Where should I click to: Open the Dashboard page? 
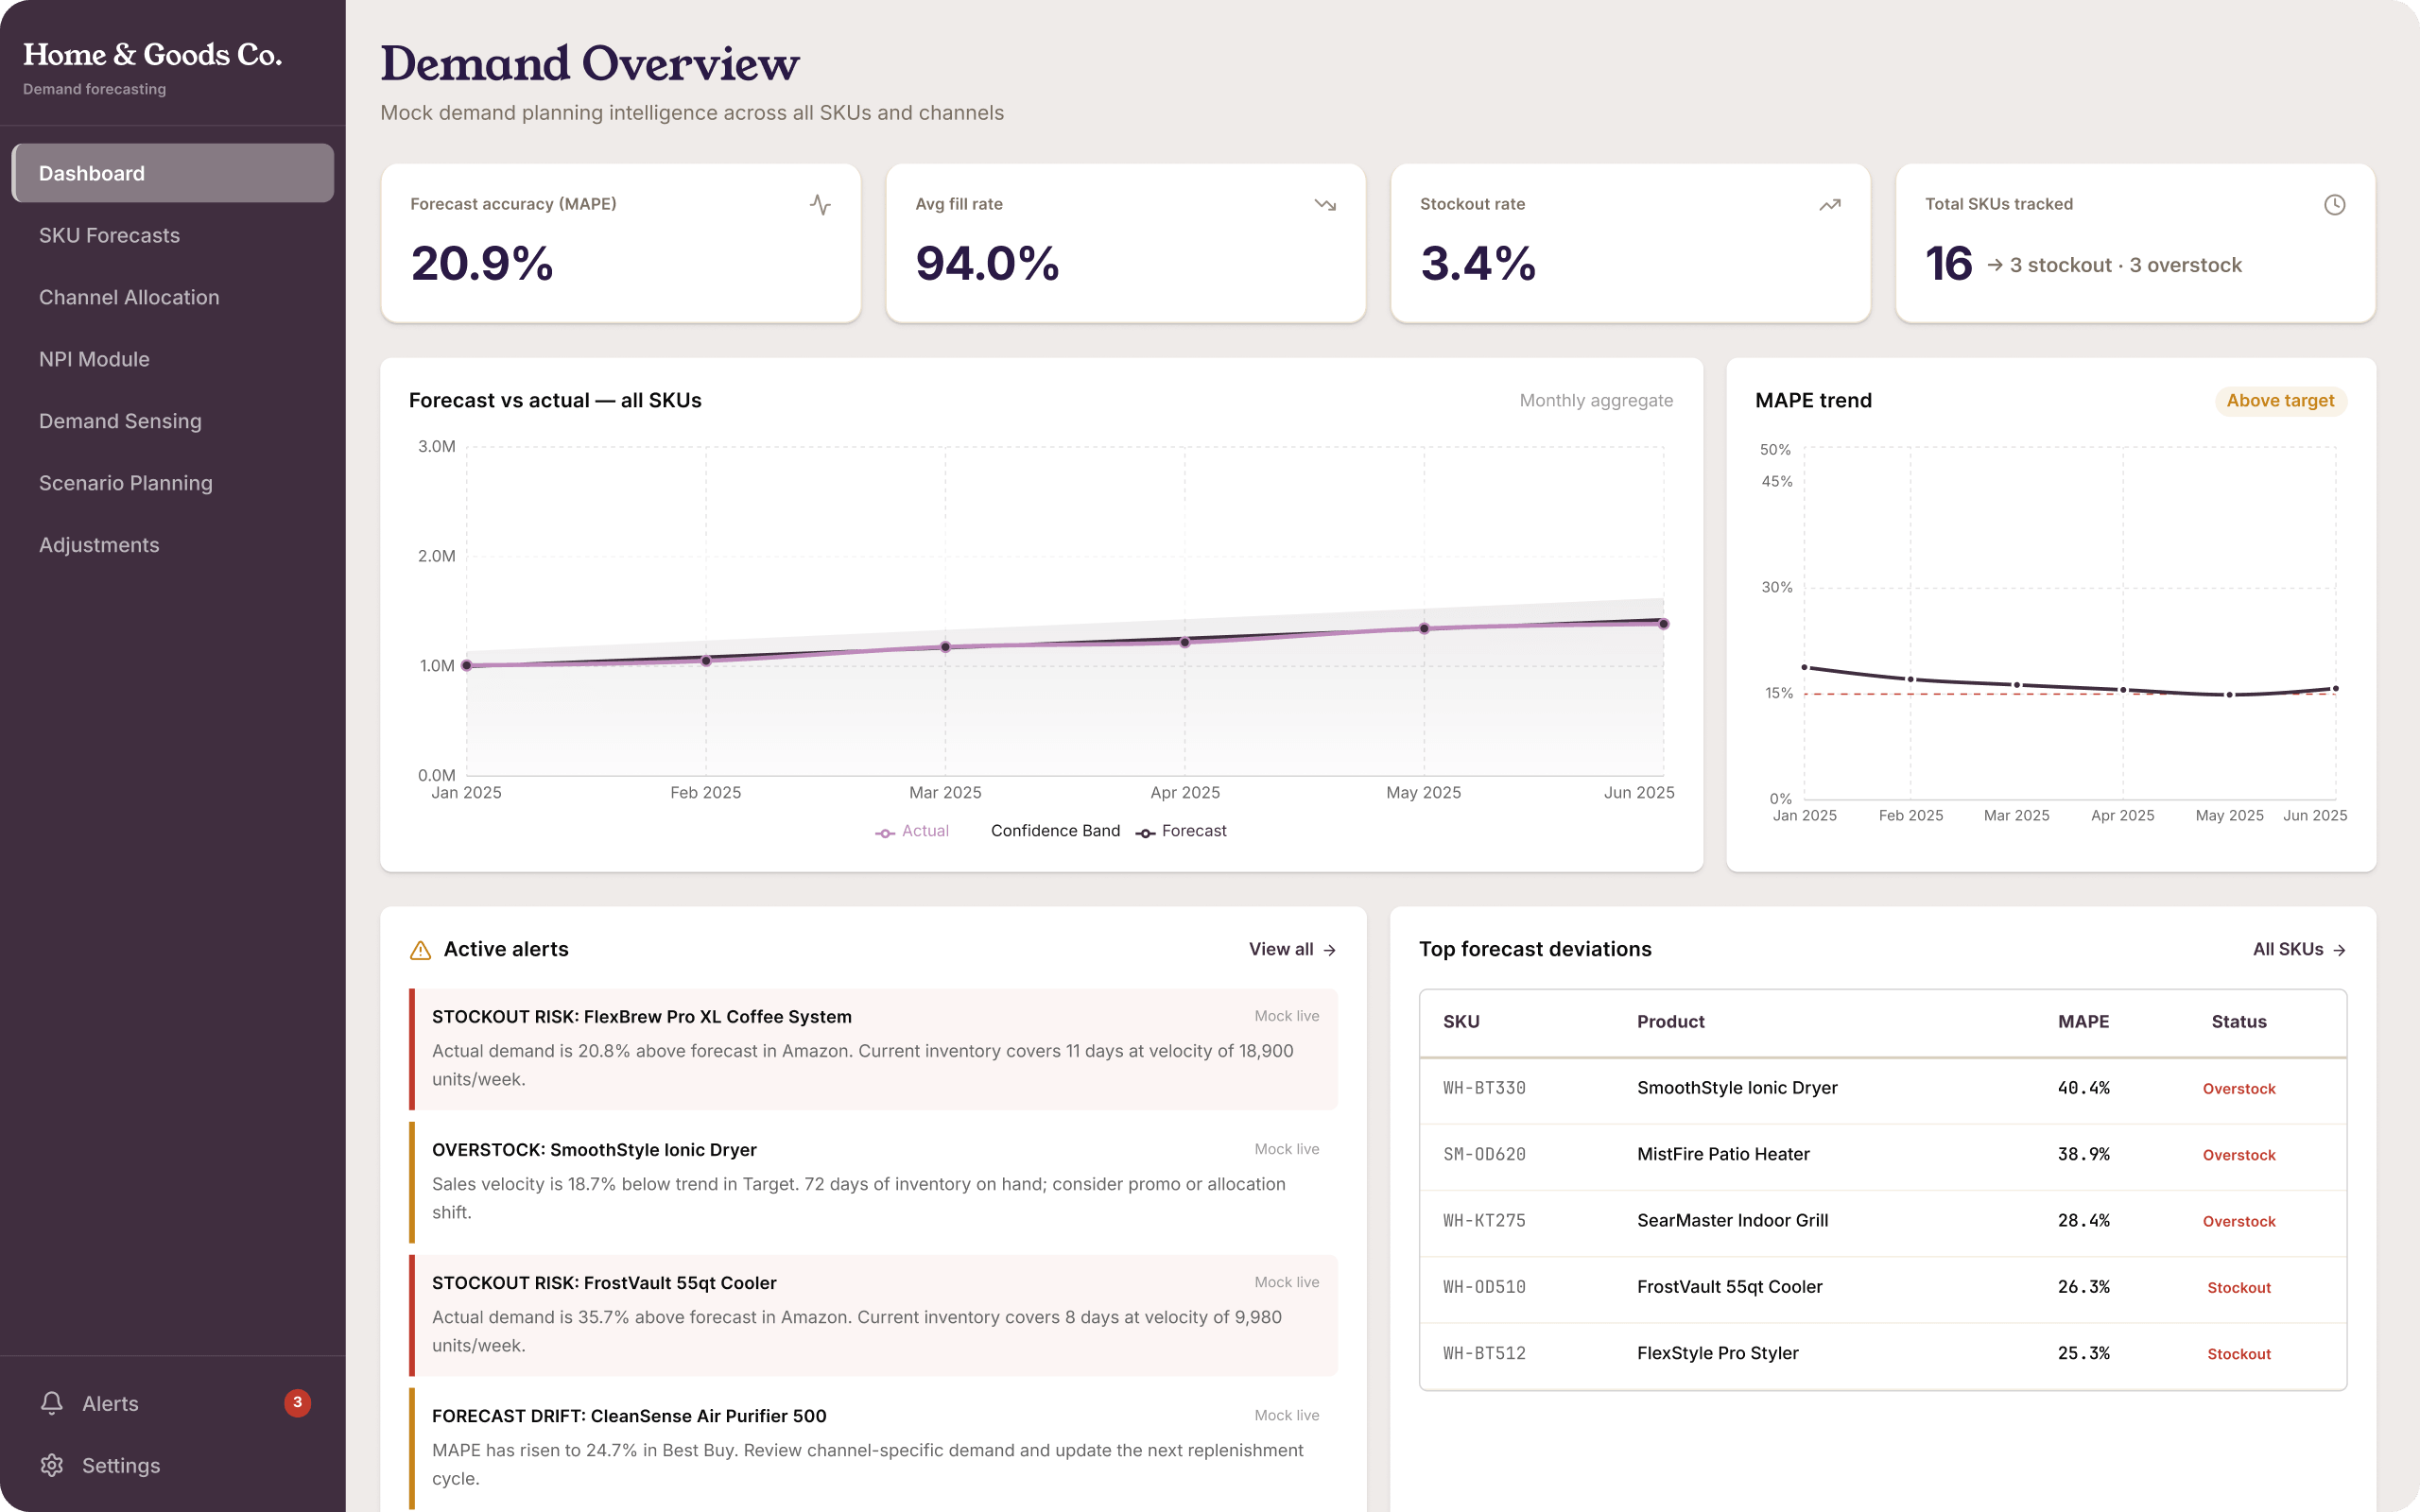point(173,173)
